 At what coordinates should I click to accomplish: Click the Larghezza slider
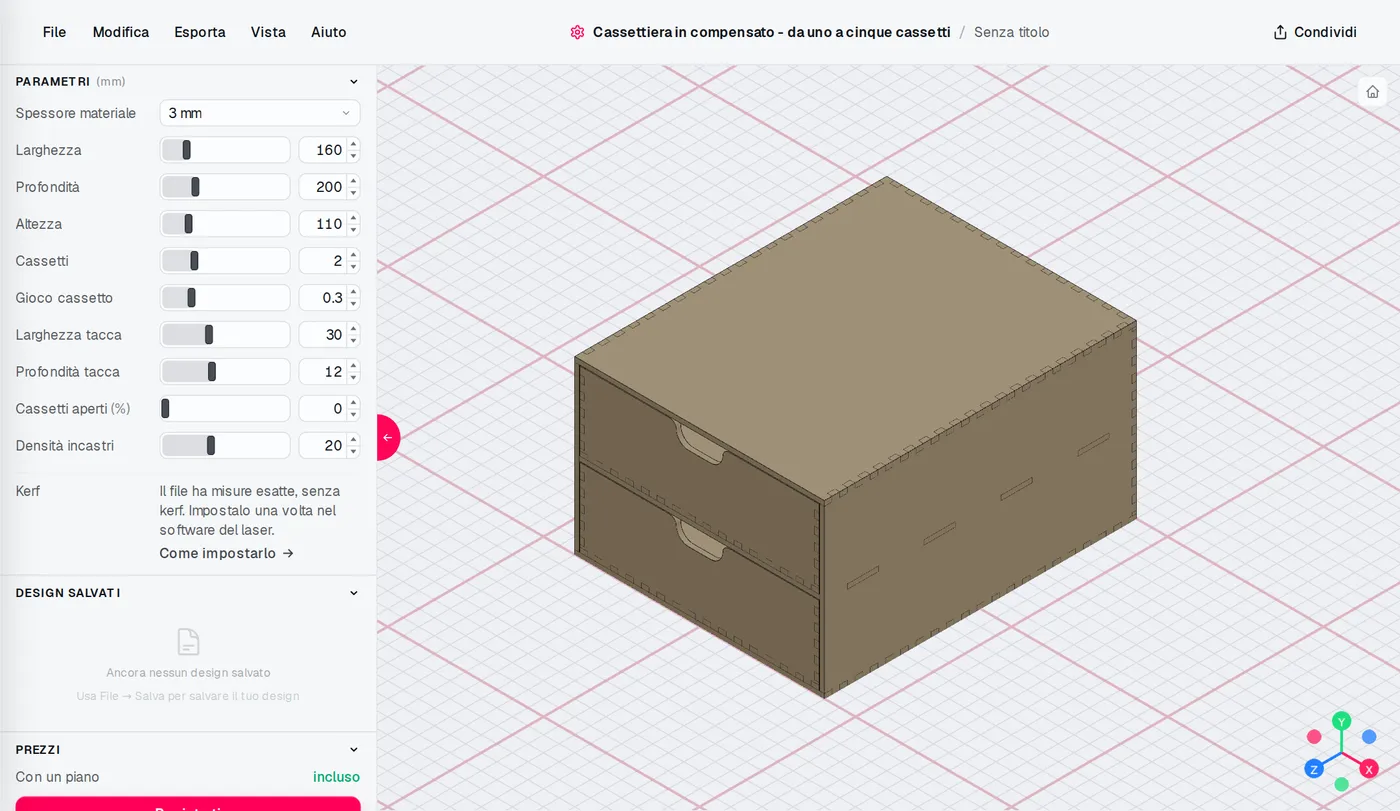tap(225, 150)
